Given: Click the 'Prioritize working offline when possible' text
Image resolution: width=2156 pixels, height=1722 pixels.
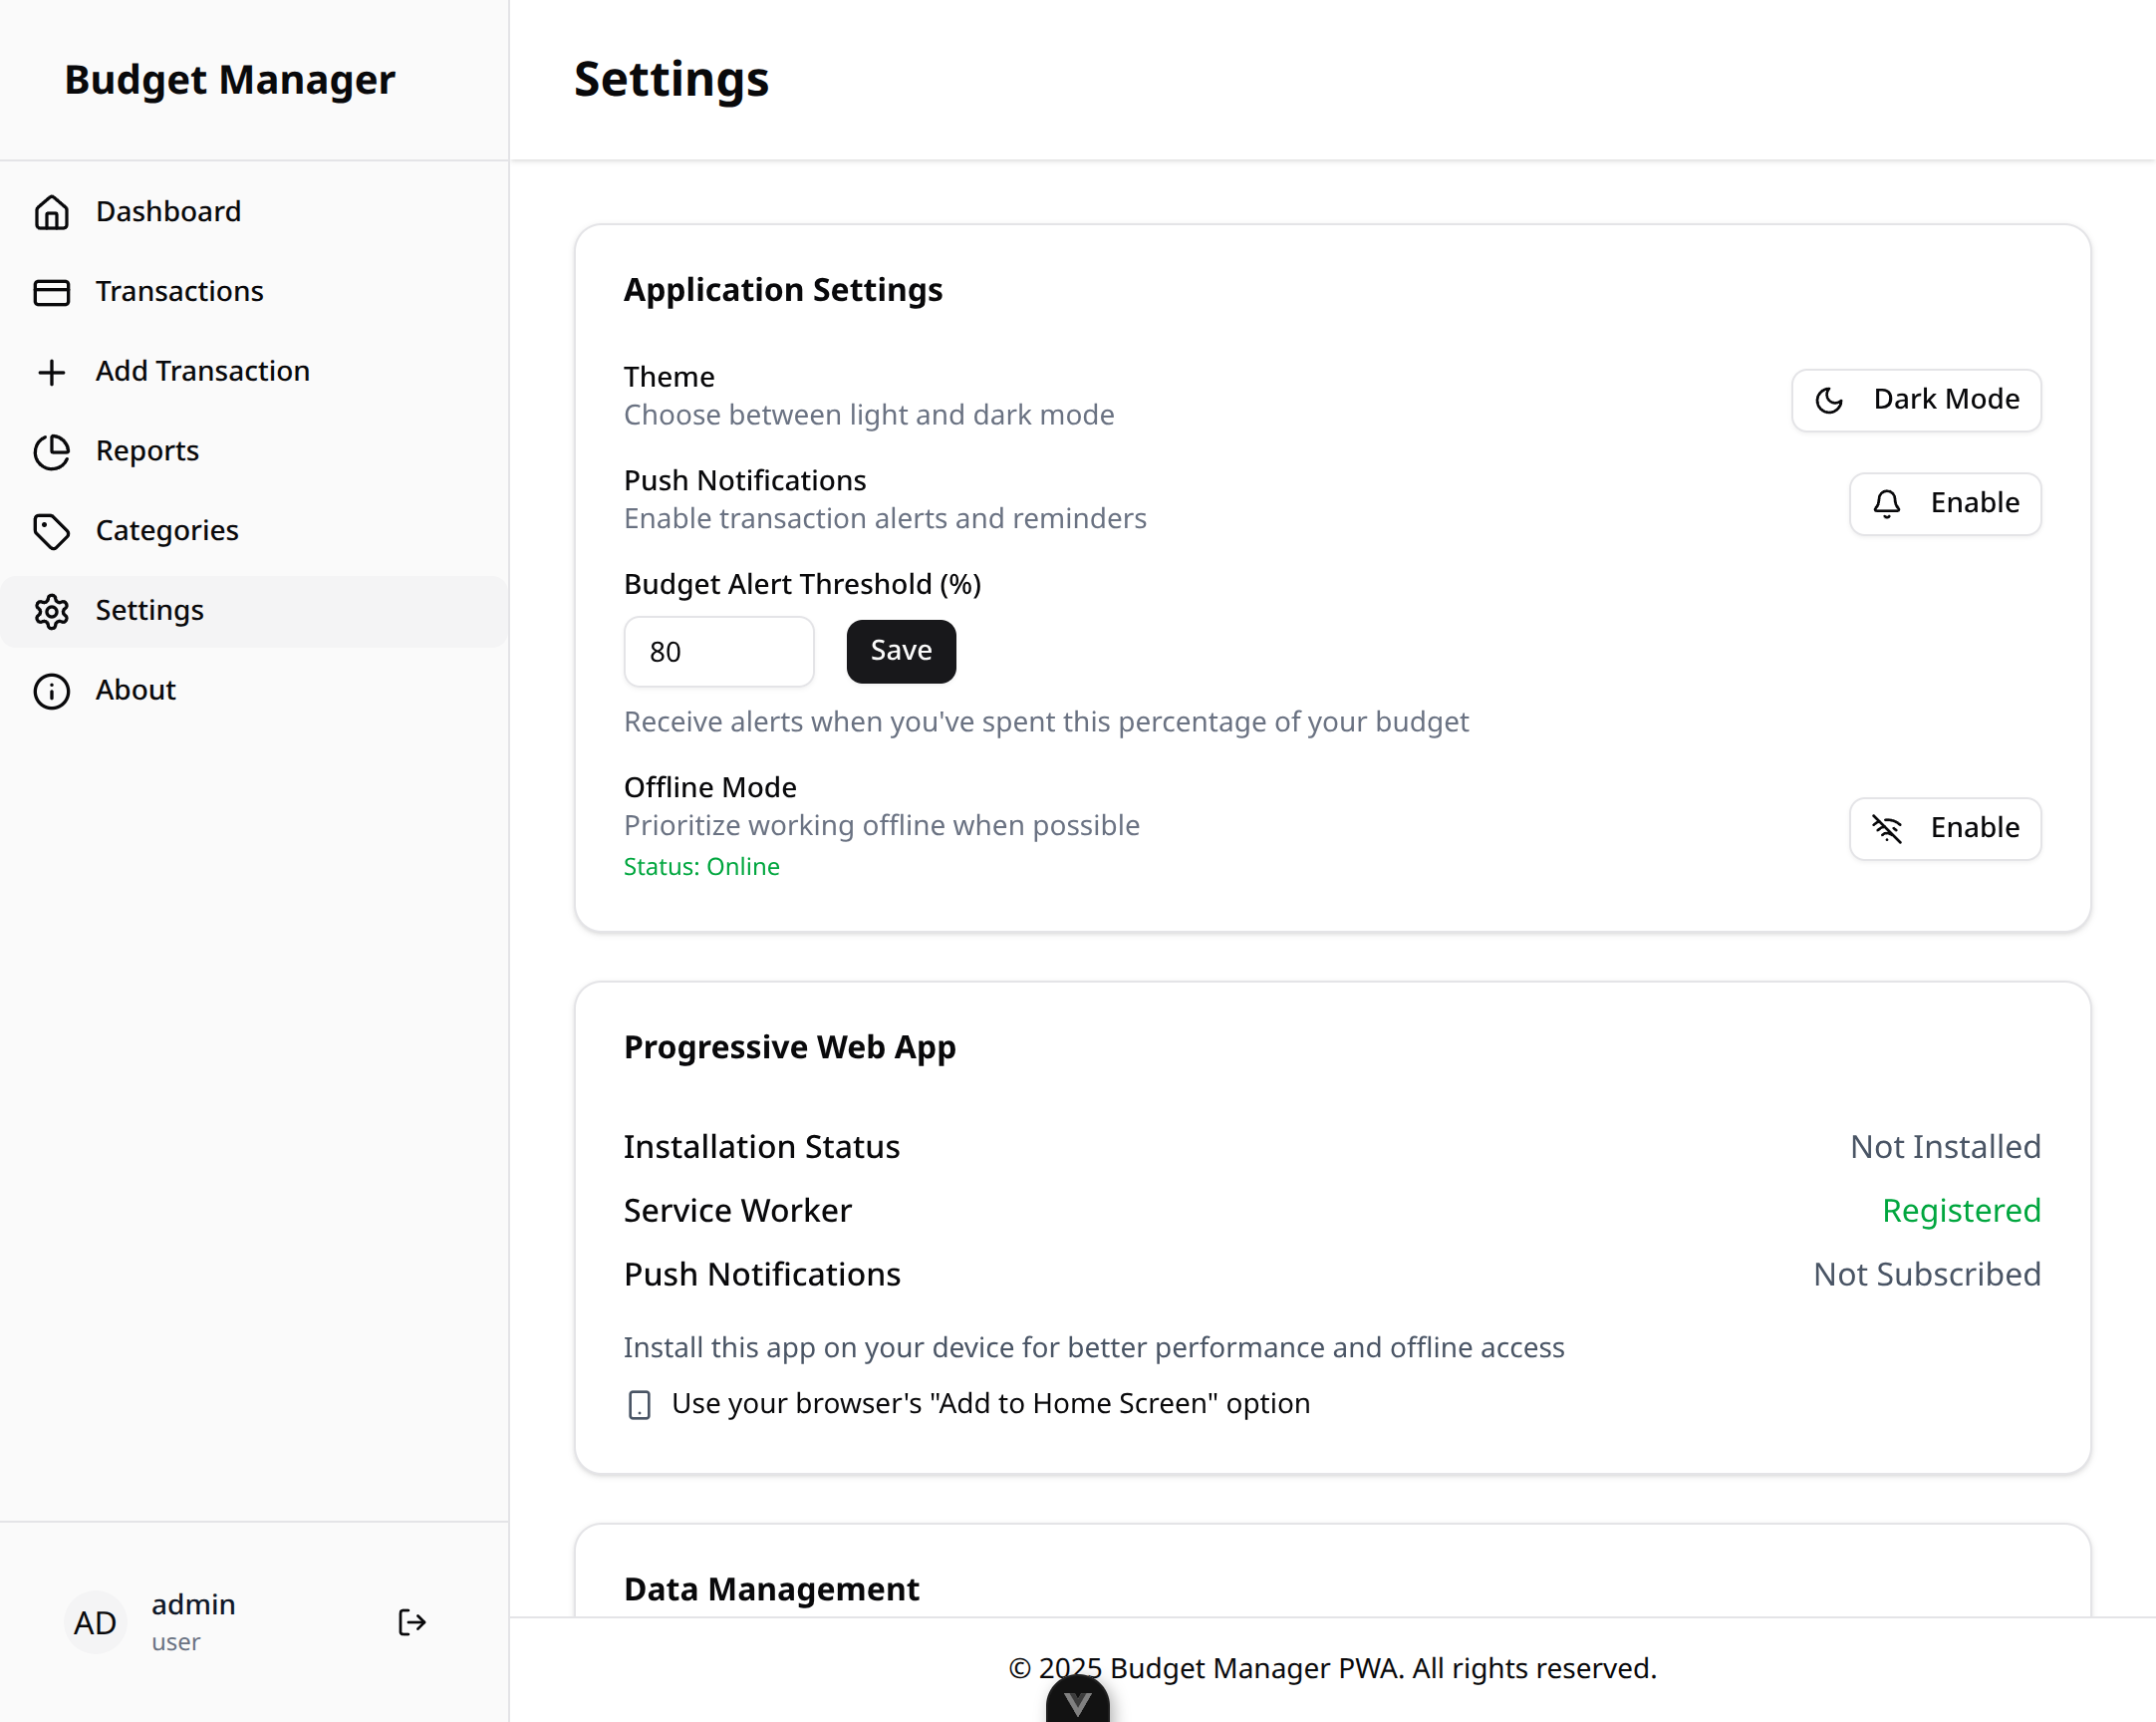Looking at the screenshot, I should tap(881, 826).
